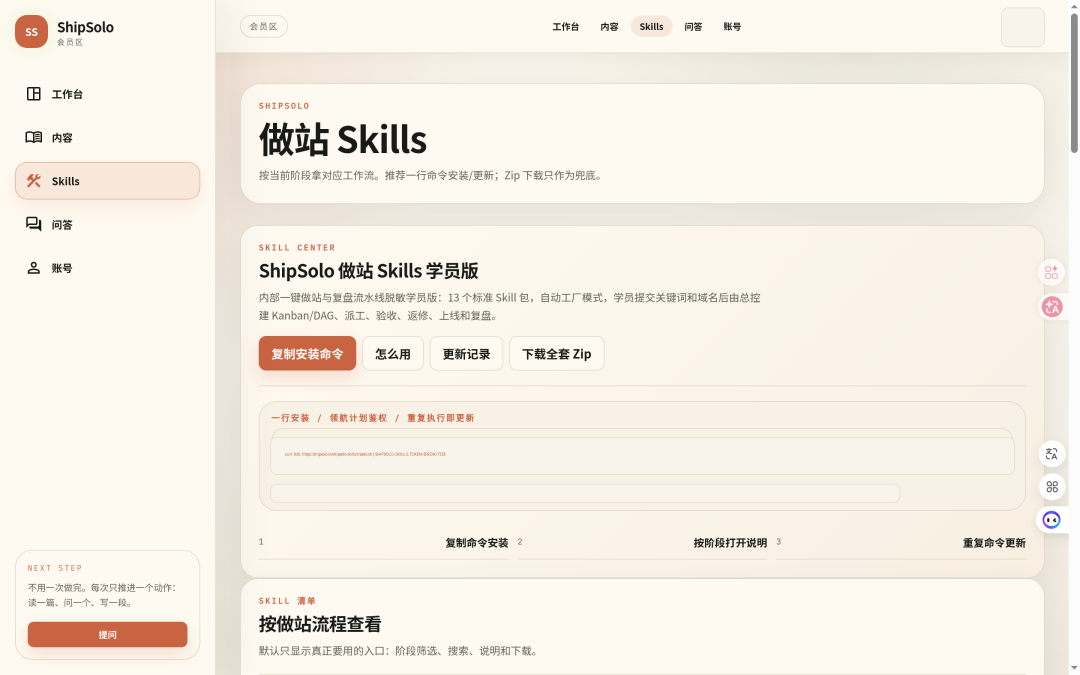
Task: Click the 工作台 layout icon in sidebar
Action: [34, 94]
